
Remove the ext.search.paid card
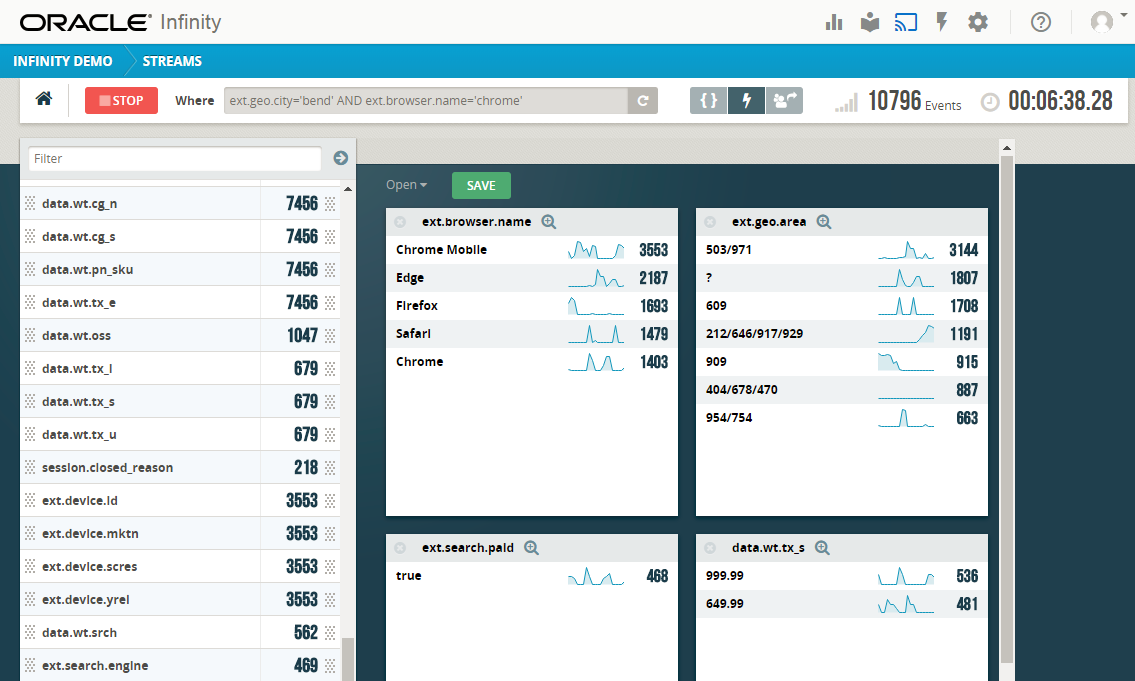tap(400, 548)
